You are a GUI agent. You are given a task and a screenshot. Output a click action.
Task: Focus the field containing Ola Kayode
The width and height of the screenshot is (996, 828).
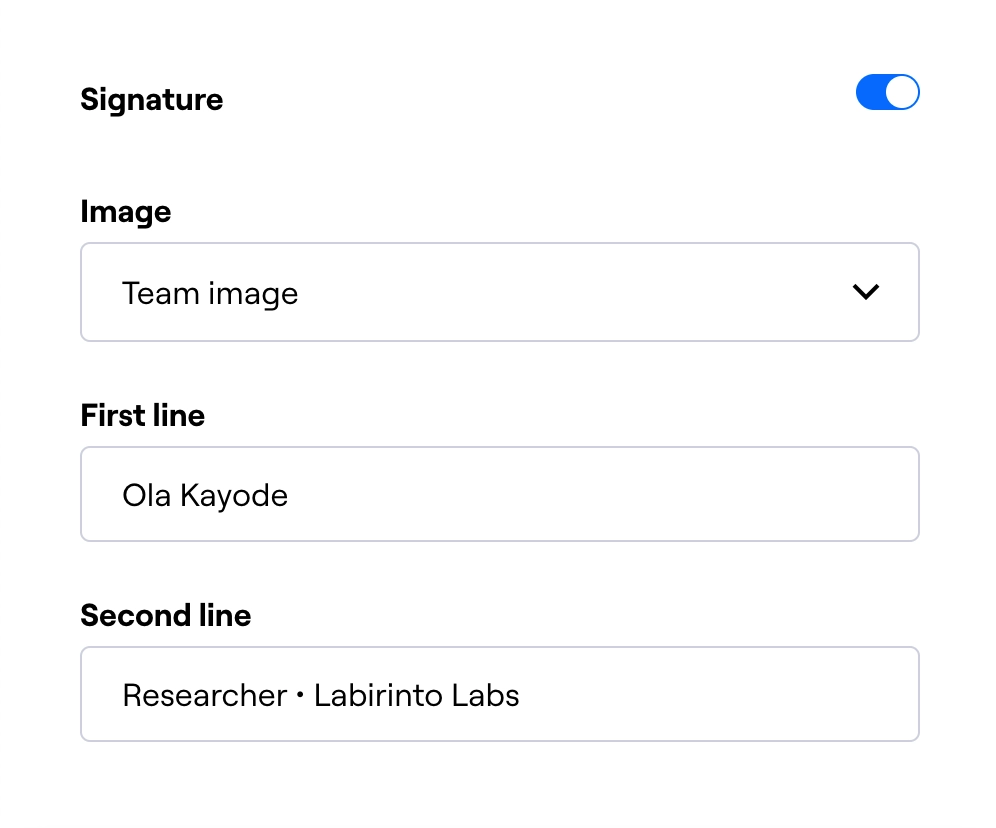click(500, 494)
